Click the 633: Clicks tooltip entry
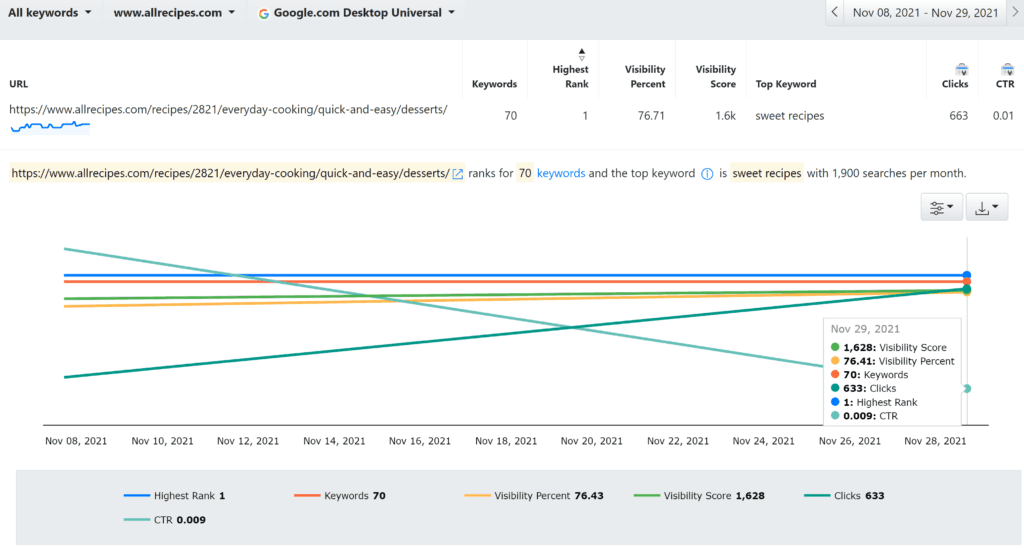 pos(863,388)
